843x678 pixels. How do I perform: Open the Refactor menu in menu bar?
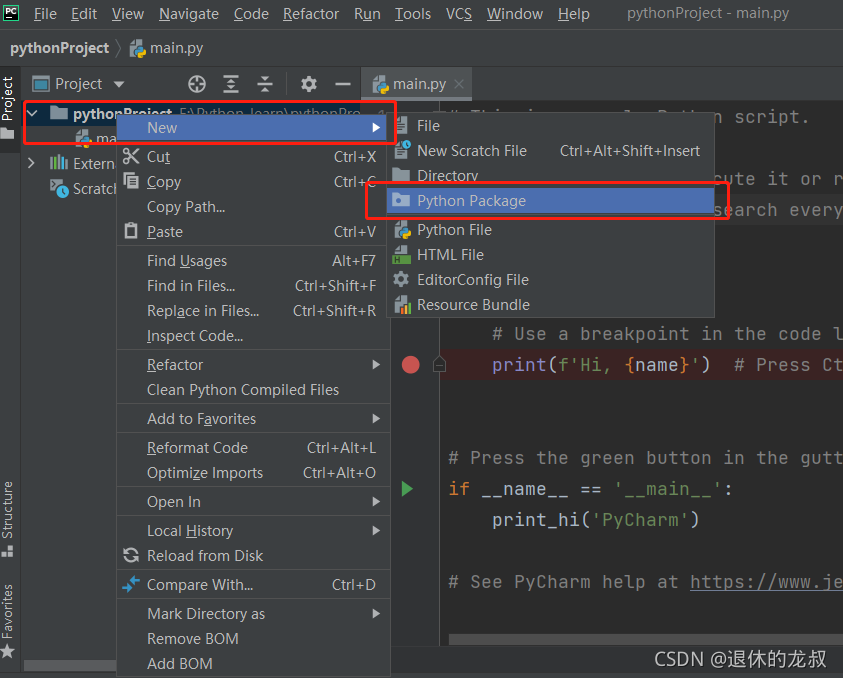pos(311,13)
